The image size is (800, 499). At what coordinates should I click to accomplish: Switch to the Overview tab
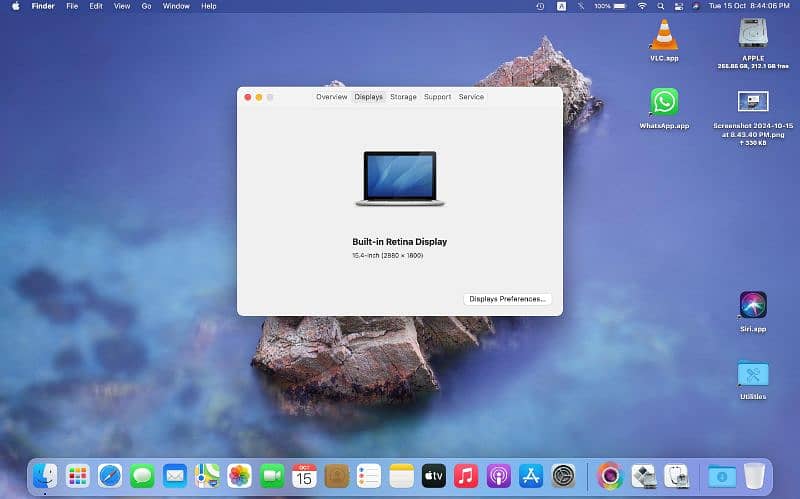click(331, 97)
